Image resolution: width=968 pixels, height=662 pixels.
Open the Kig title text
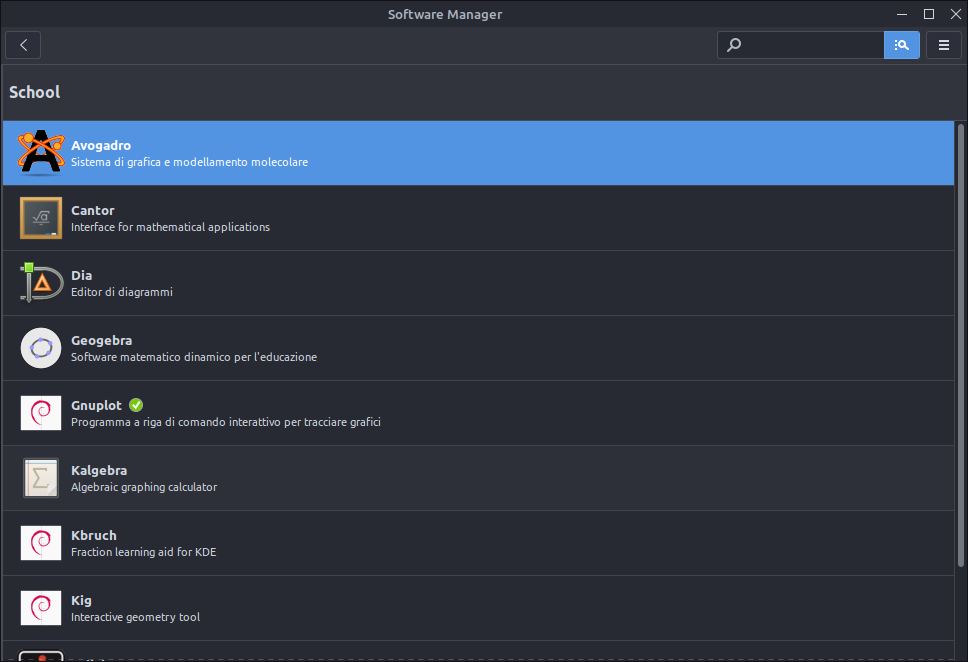click(x=81, y=601)
